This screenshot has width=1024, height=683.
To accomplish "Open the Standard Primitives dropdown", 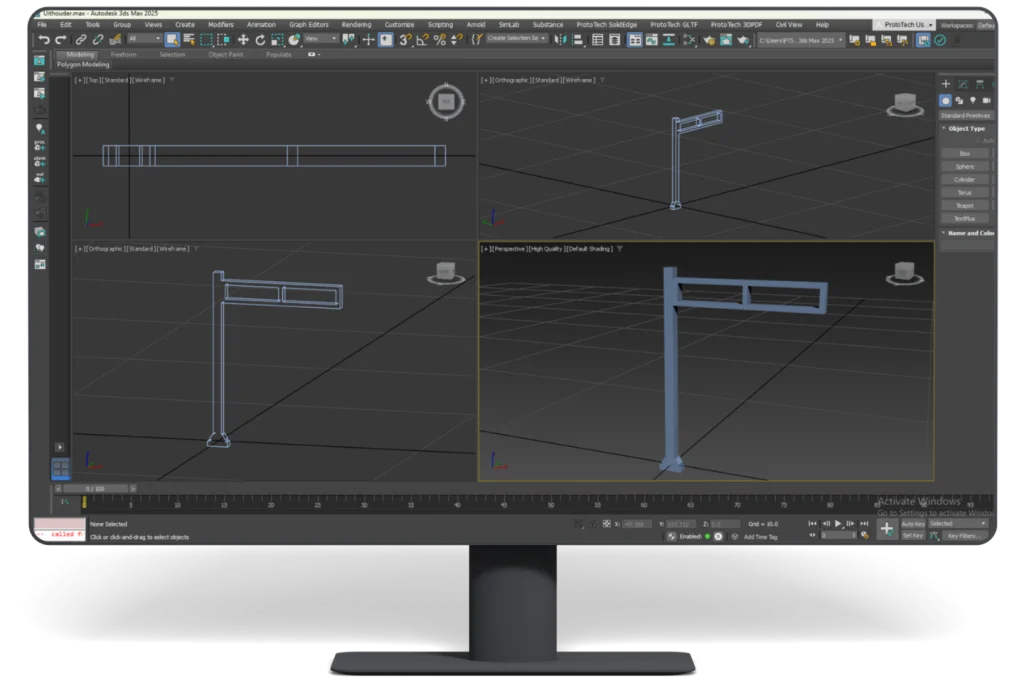I will tap(965, 115).
